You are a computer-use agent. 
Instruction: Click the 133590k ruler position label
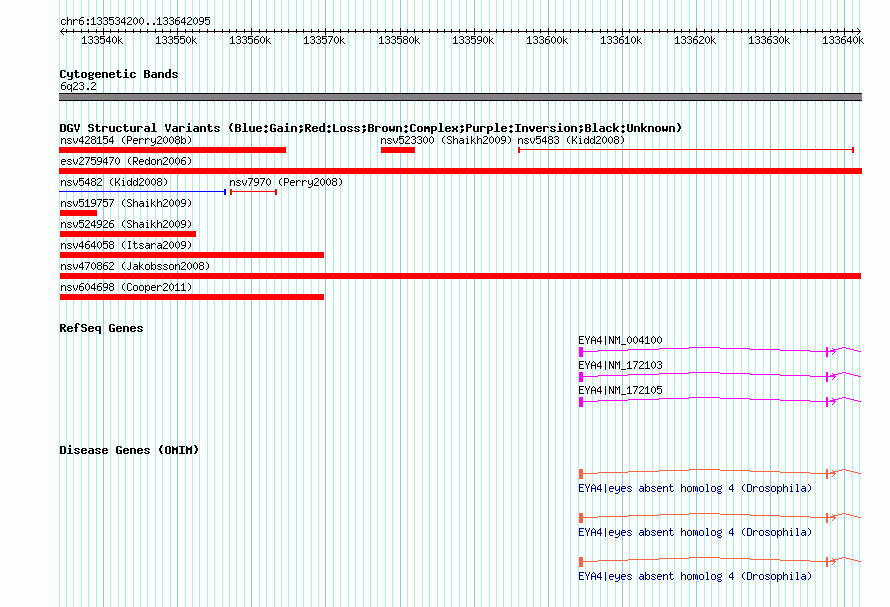click(473, 40)
